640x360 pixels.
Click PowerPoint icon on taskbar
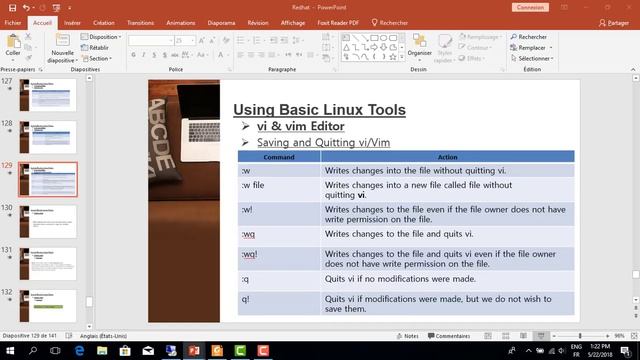(x=194, y=351)
